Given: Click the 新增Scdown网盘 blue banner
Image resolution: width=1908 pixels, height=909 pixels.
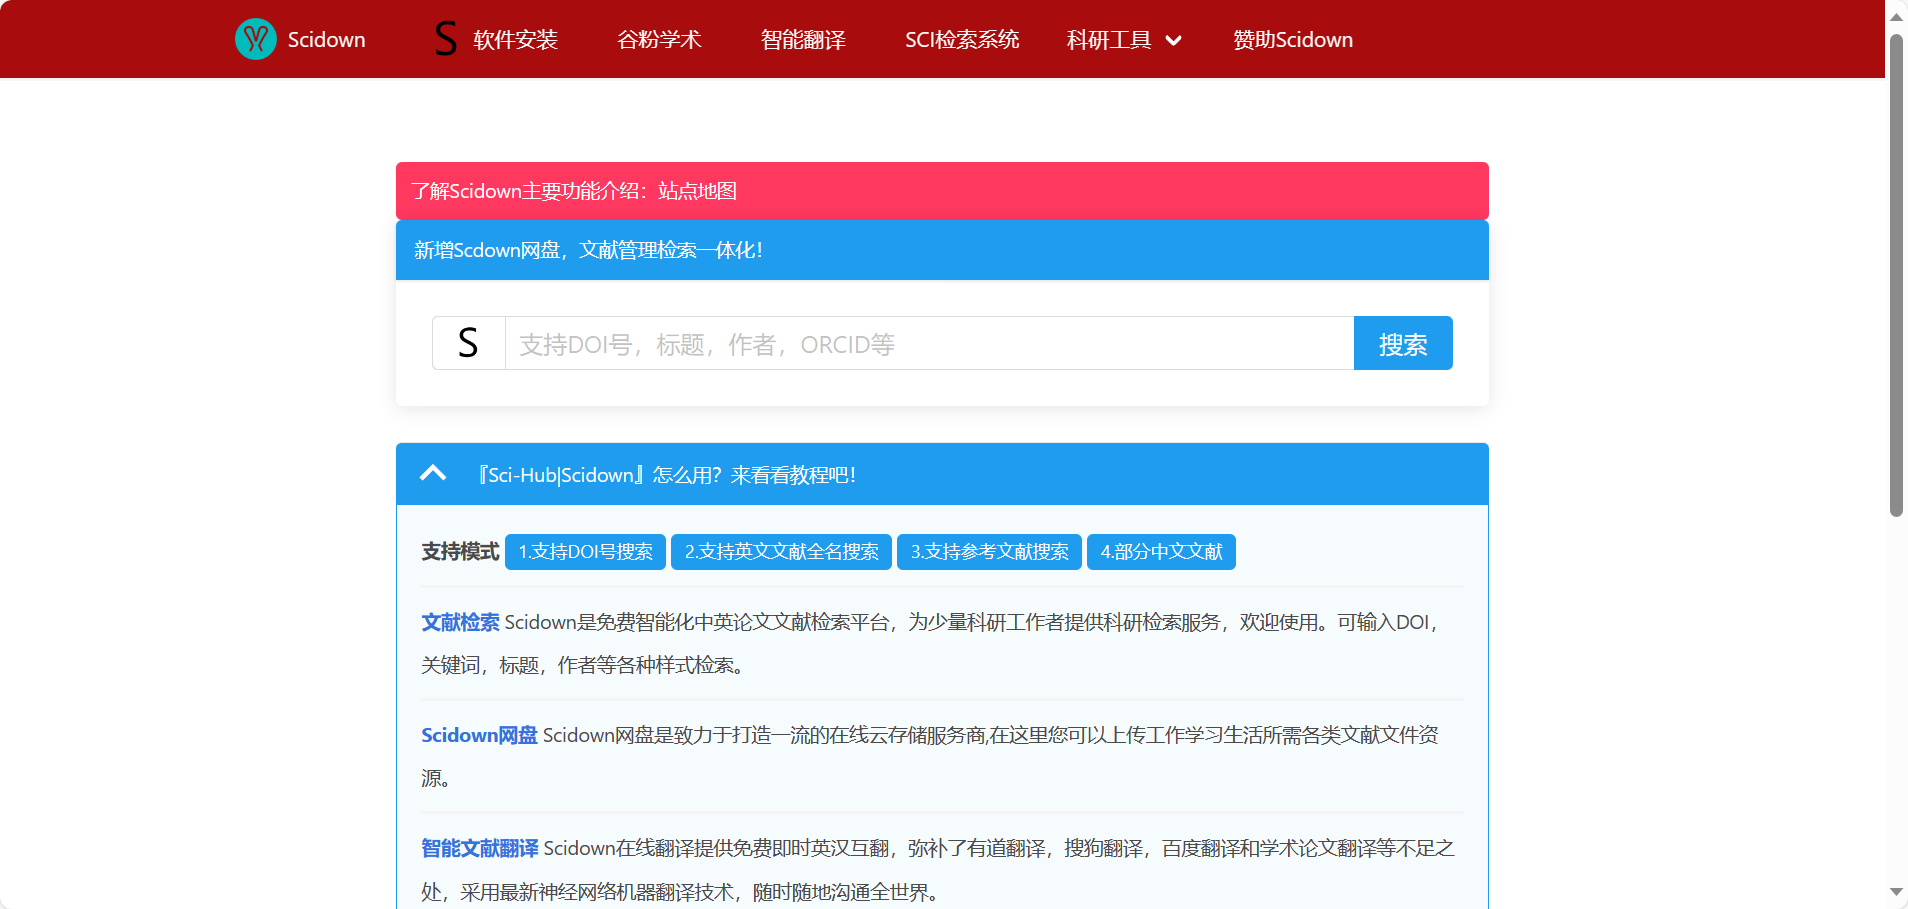Looking at the screenshot, I should click(x=588, y=250).
